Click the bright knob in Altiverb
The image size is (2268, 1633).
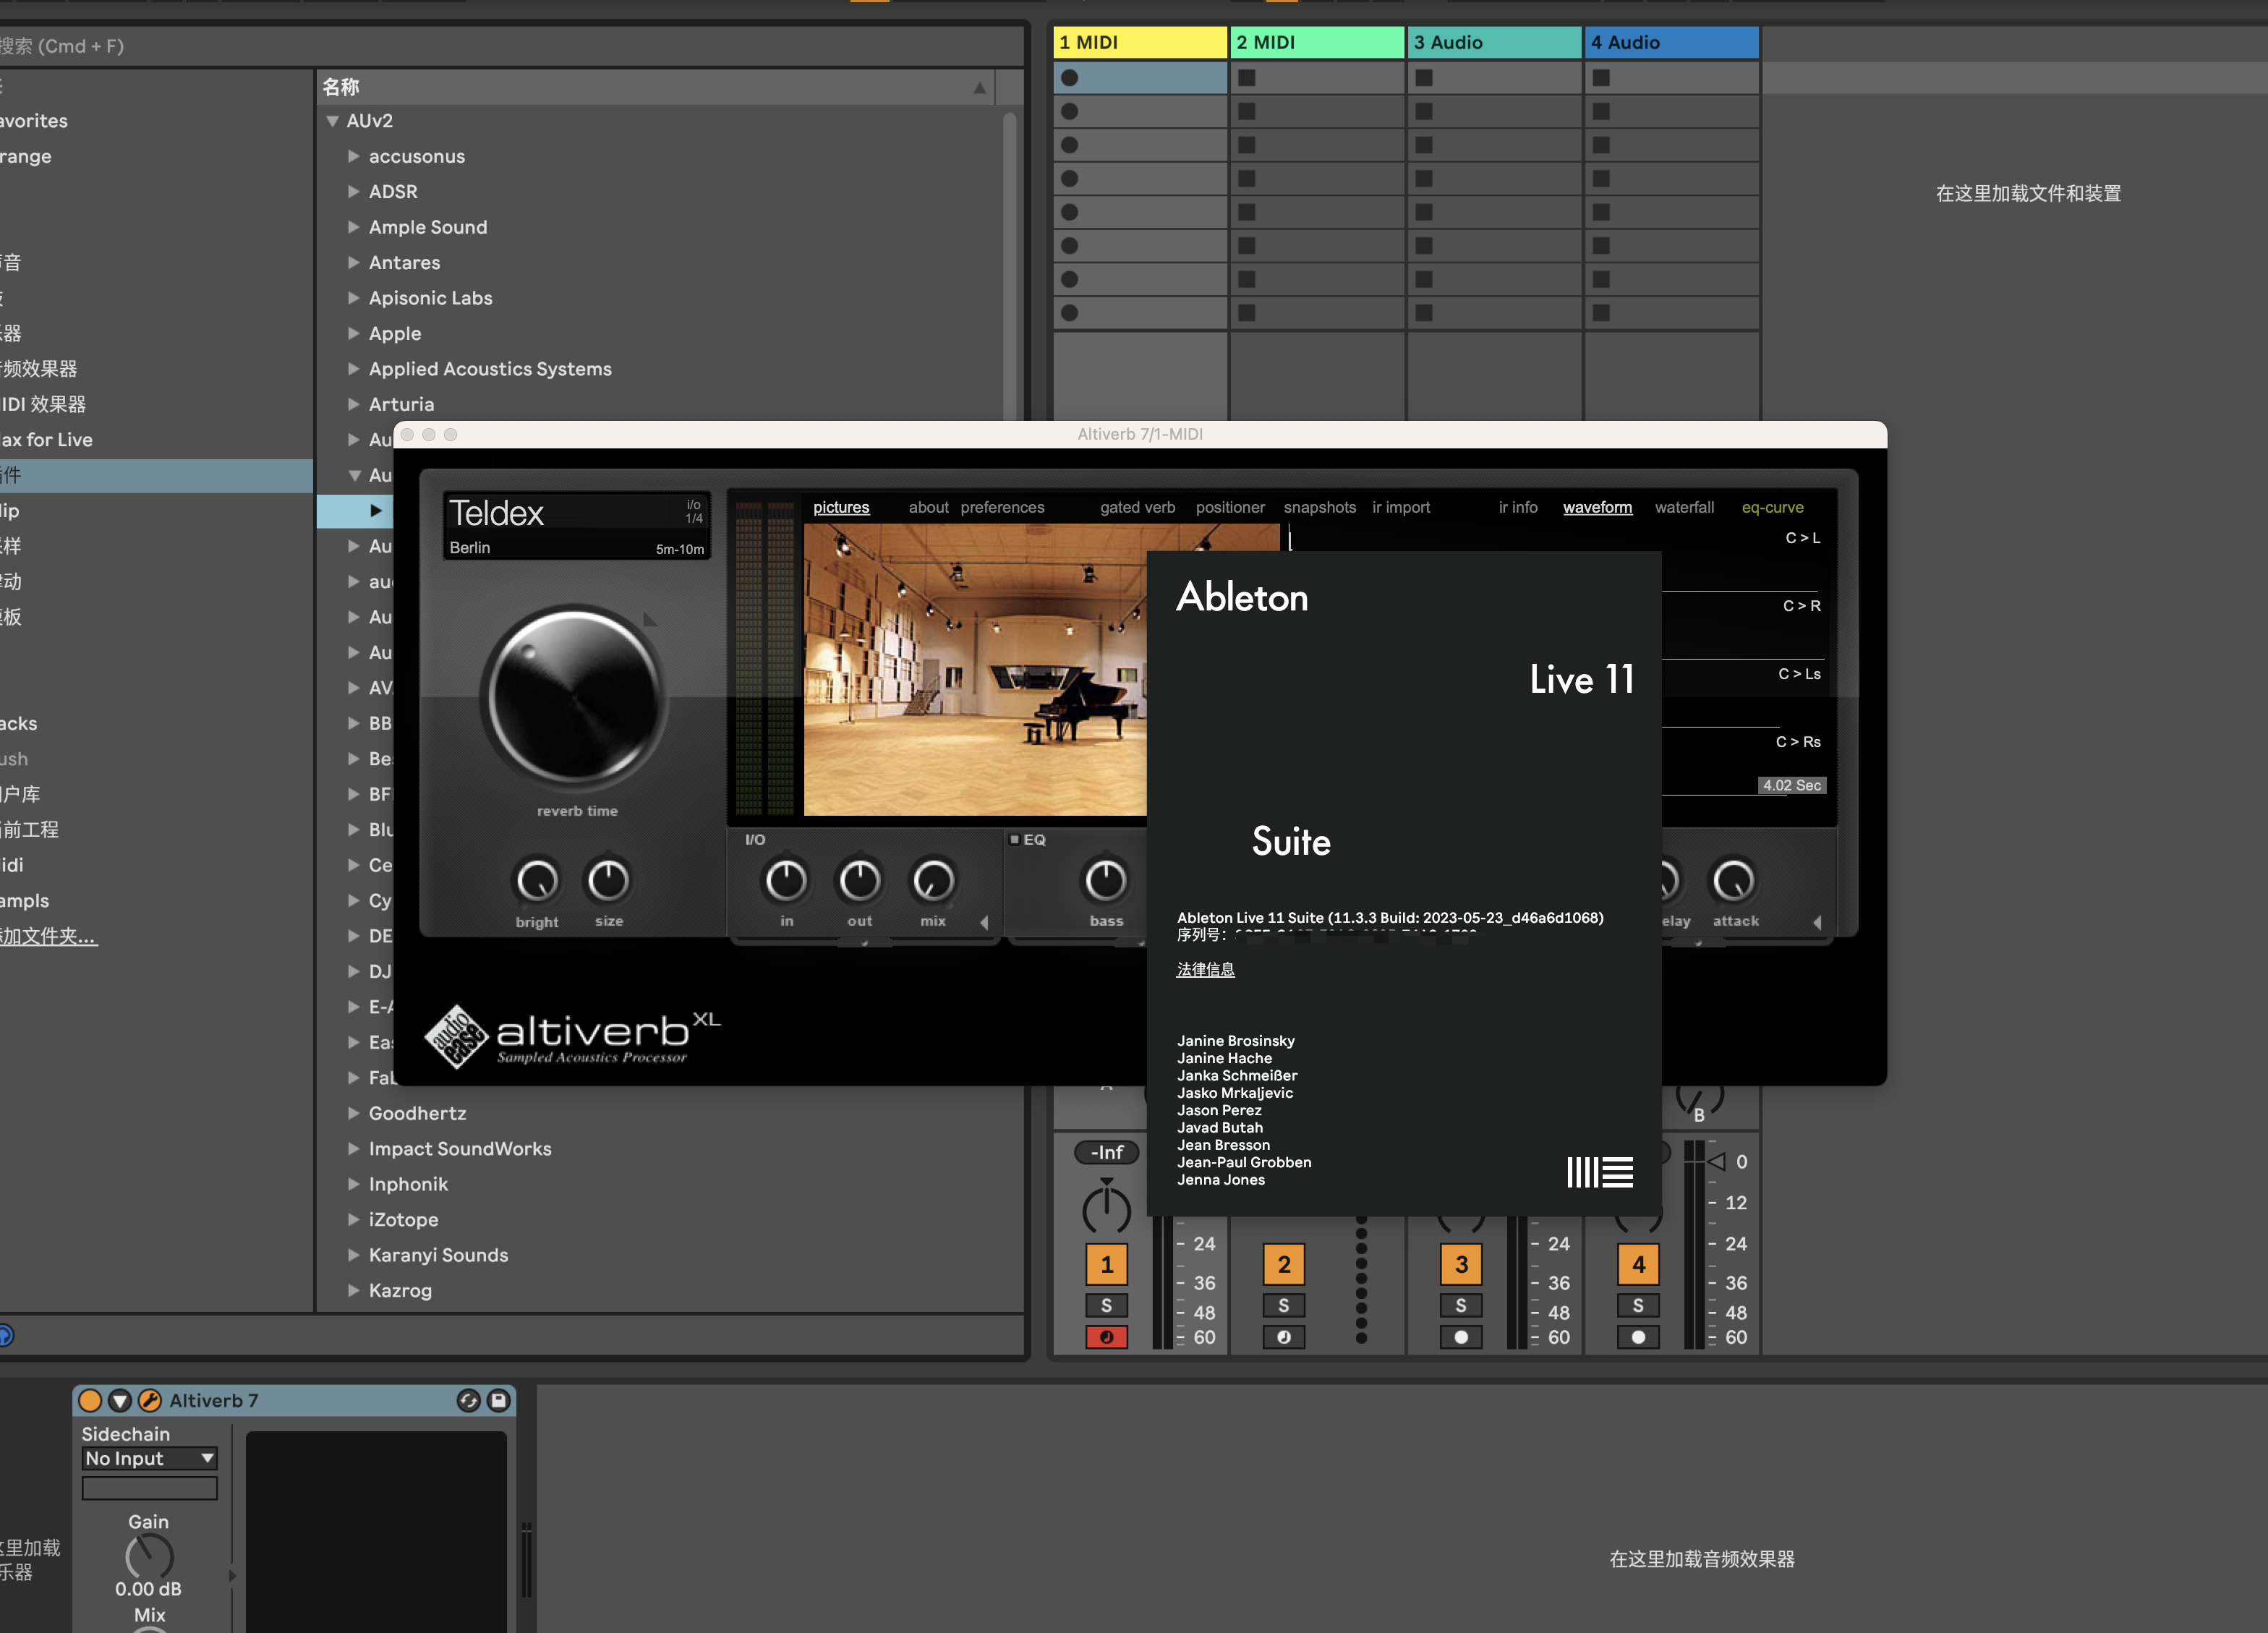coord(537,881)
